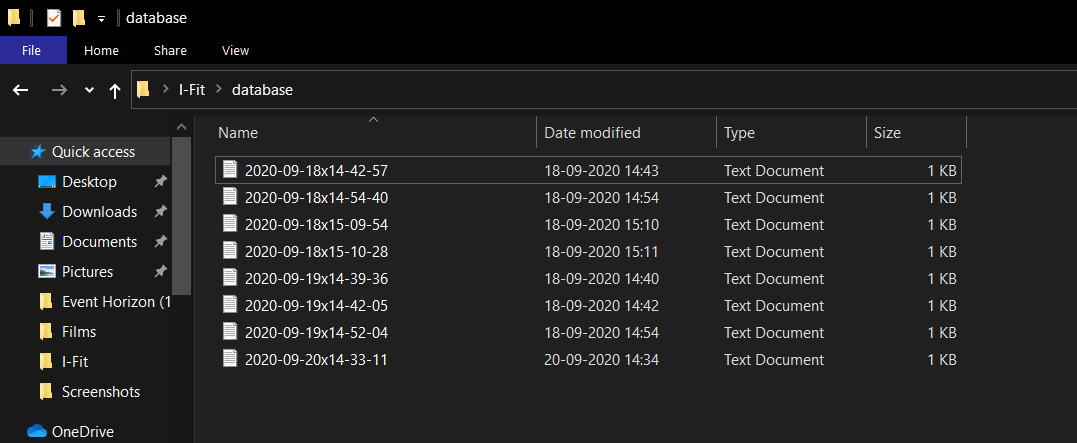Click I-Fit in the address breadcrumb
The width and height of the screenshot is (1077, 443).
point(191,90)
